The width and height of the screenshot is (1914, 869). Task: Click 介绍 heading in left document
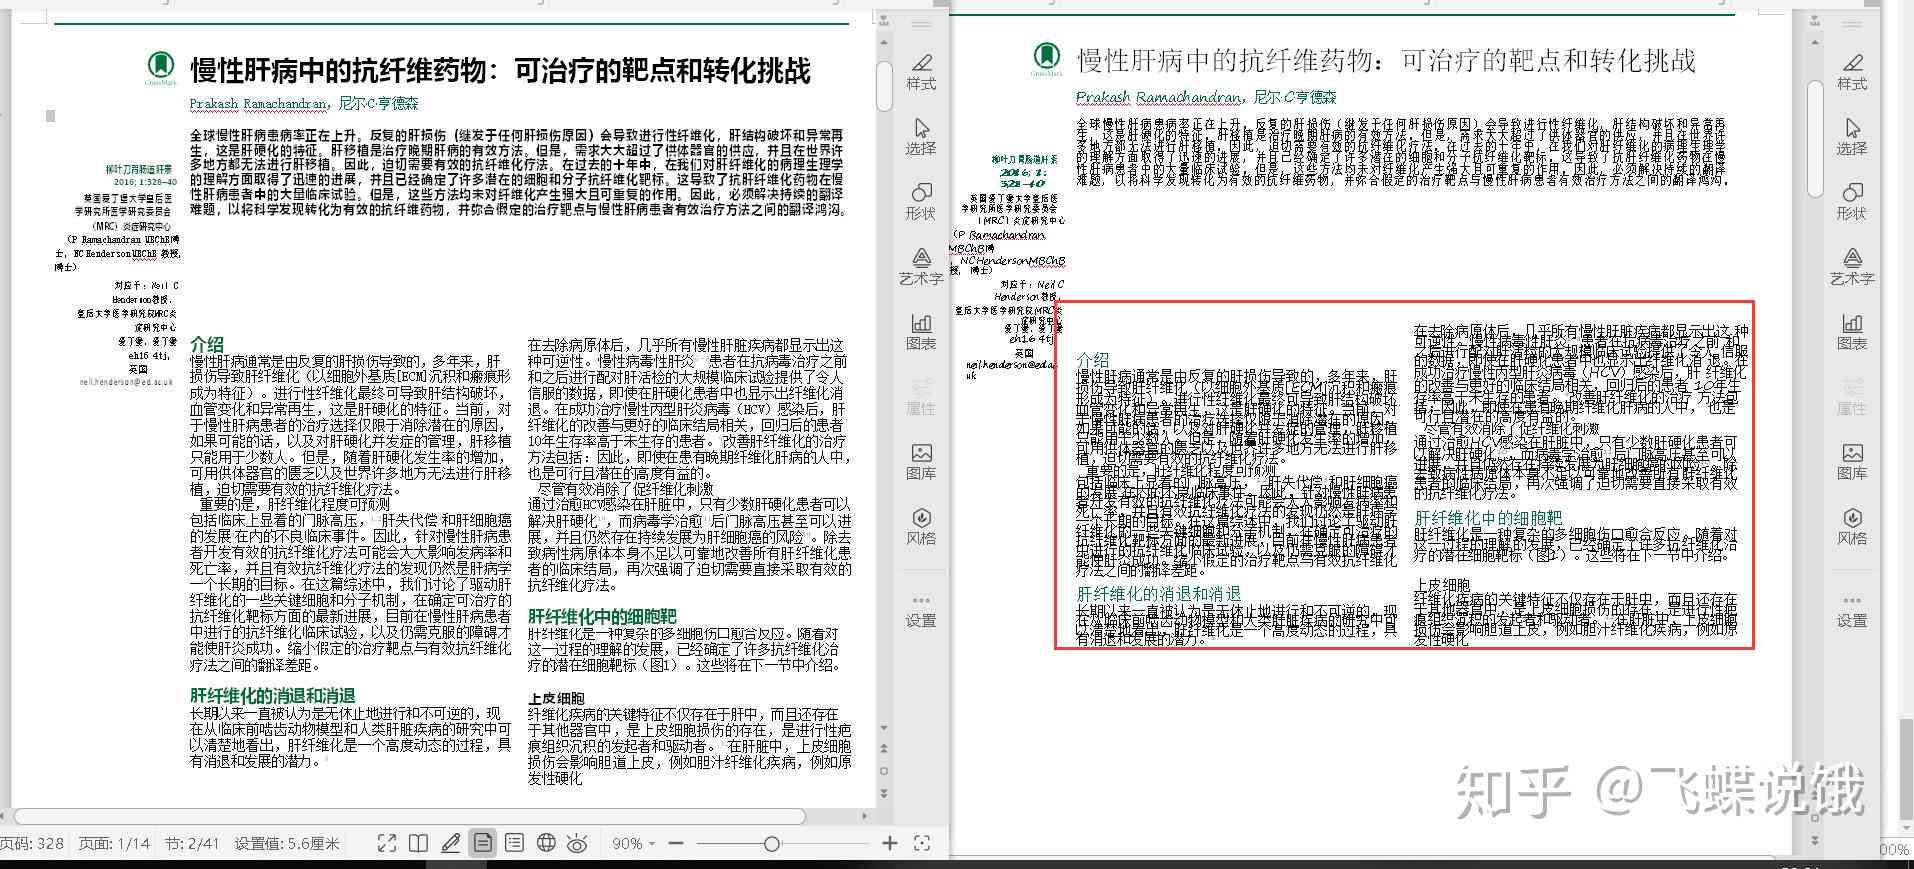click(207, 344)
